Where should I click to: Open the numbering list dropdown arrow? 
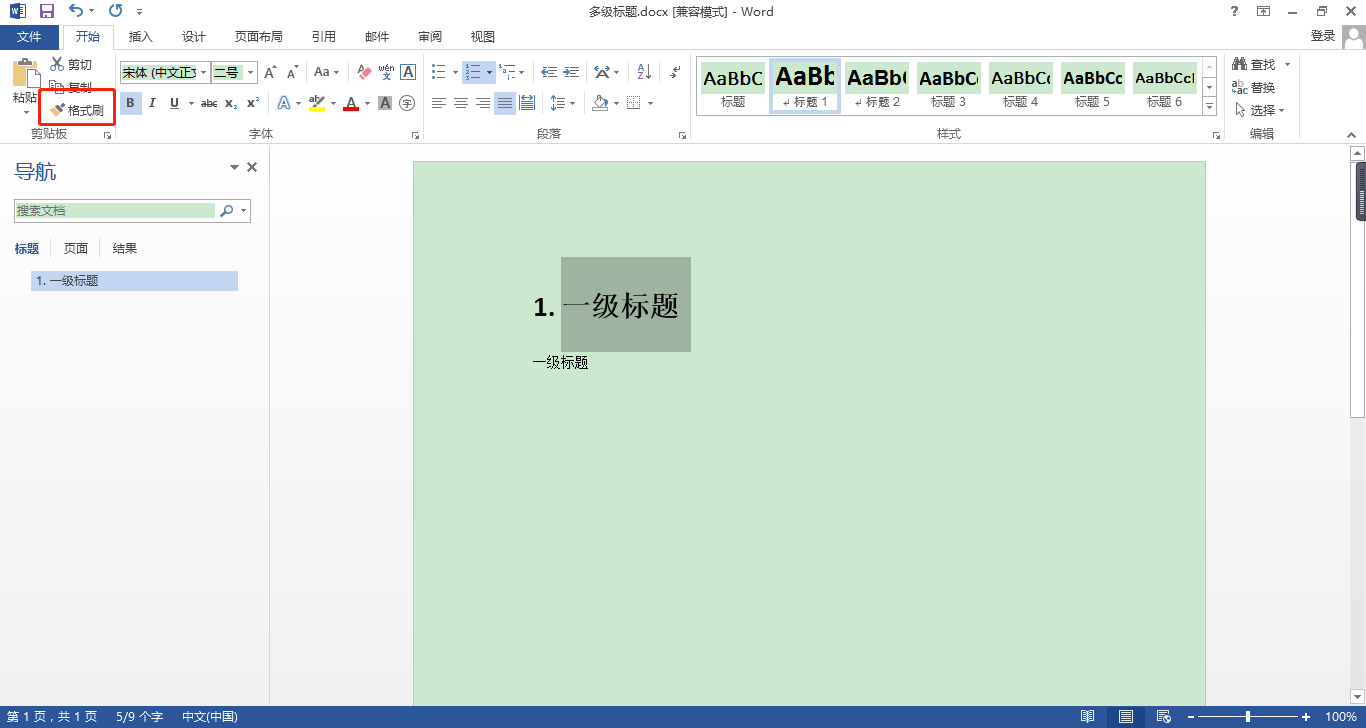coord(489,73)
